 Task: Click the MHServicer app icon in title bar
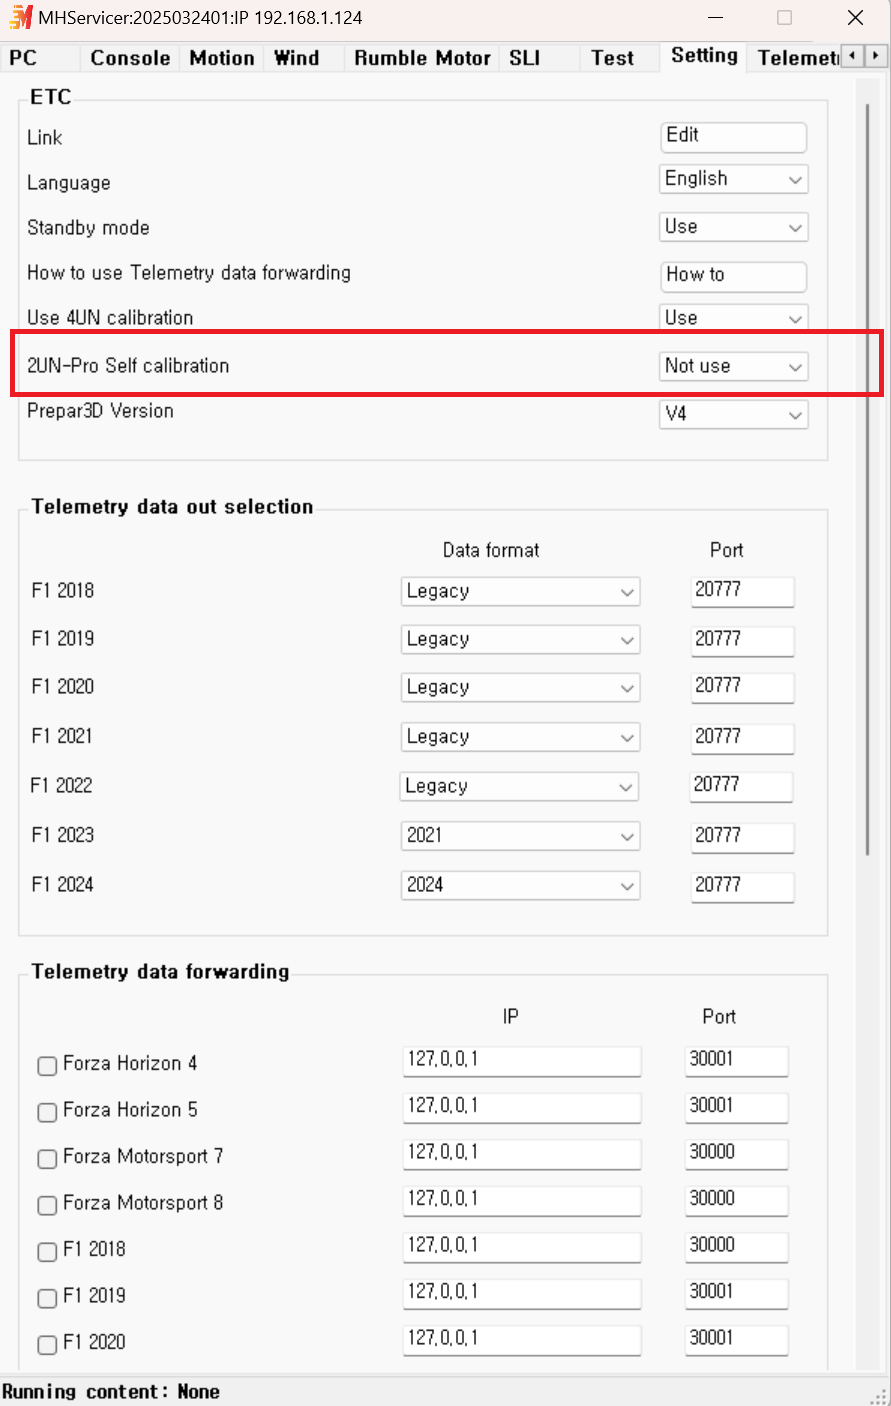click(20, 17)
